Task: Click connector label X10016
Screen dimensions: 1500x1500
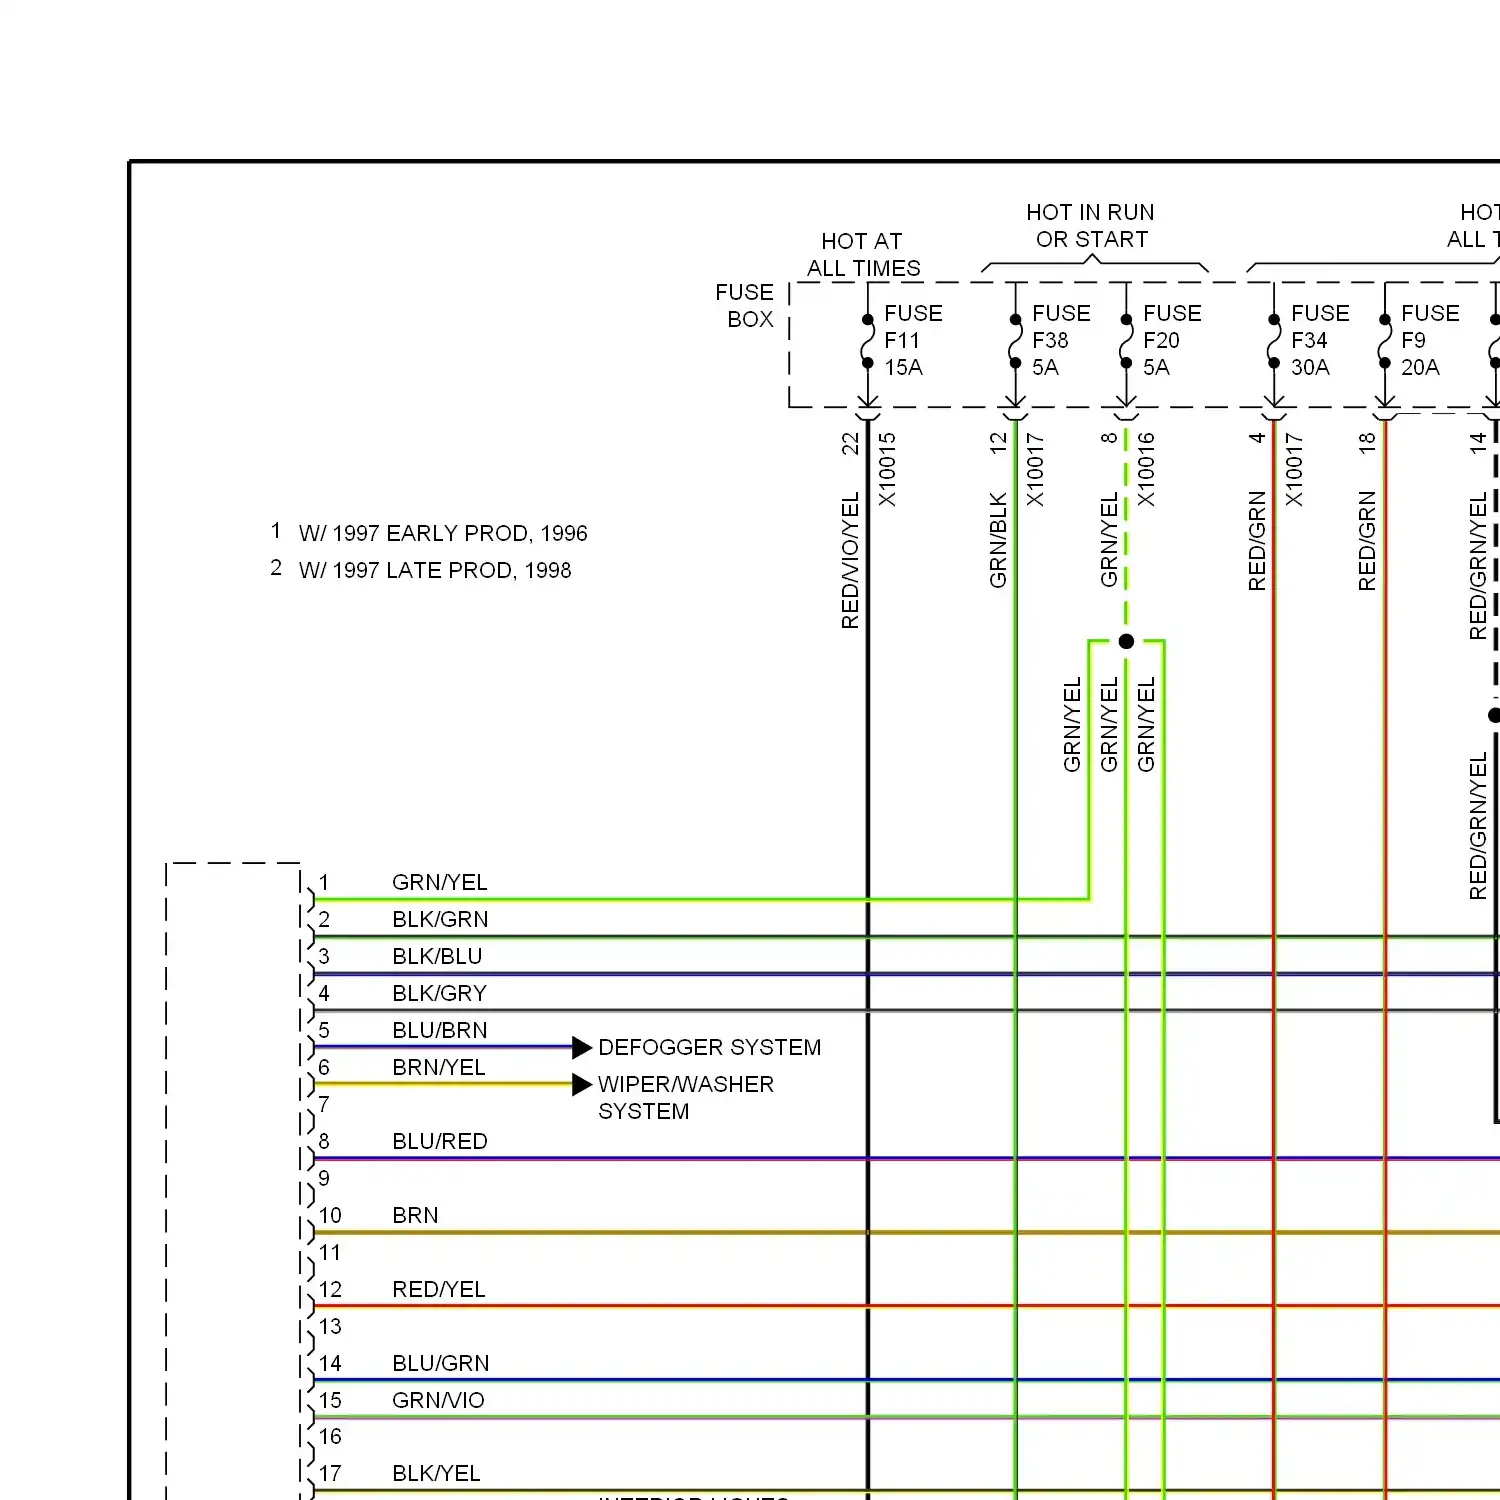Action: pos(1146,469)
